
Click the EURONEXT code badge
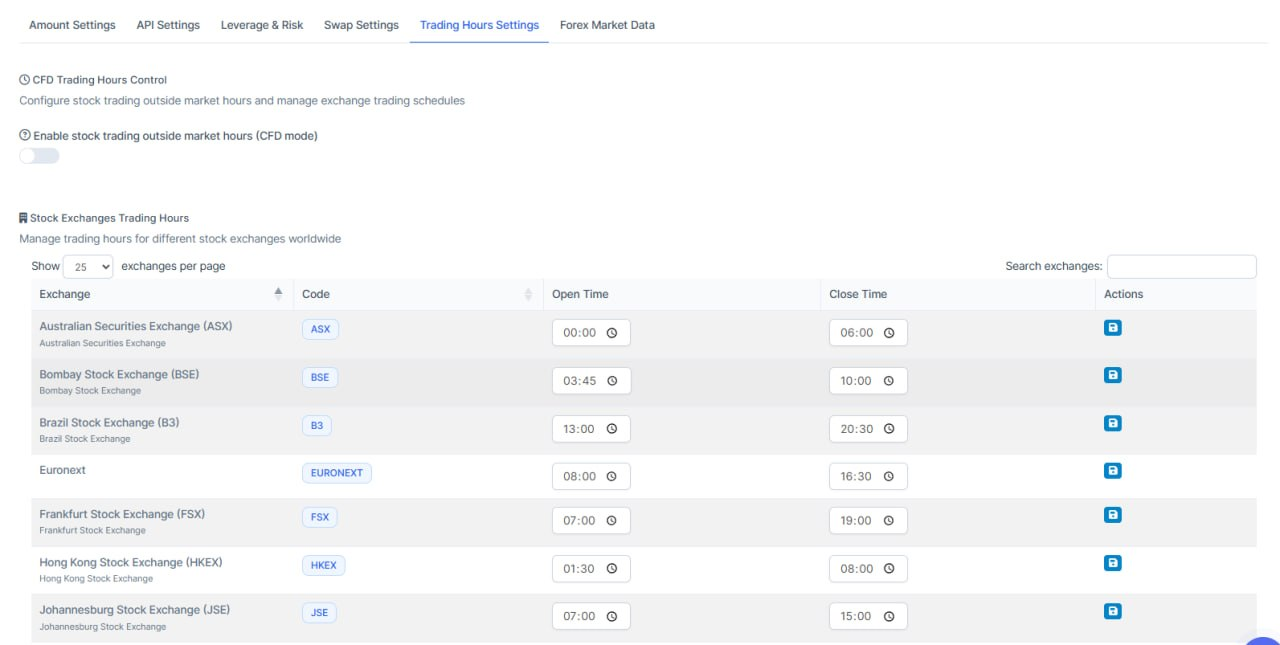coord(337,473)
